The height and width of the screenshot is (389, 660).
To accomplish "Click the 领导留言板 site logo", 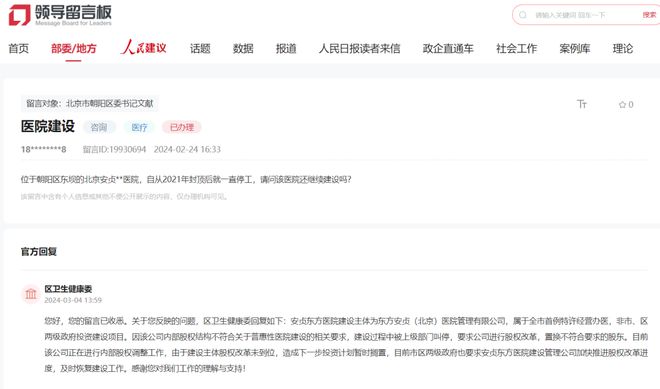I will coord(60,15).
